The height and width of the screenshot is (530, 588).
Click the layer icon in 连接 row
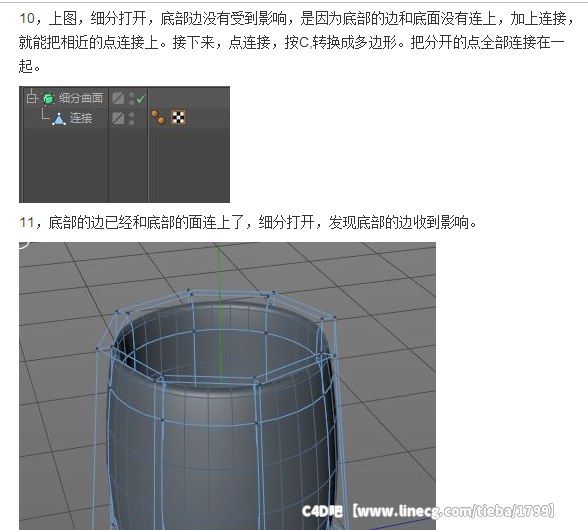coord(118,118)
